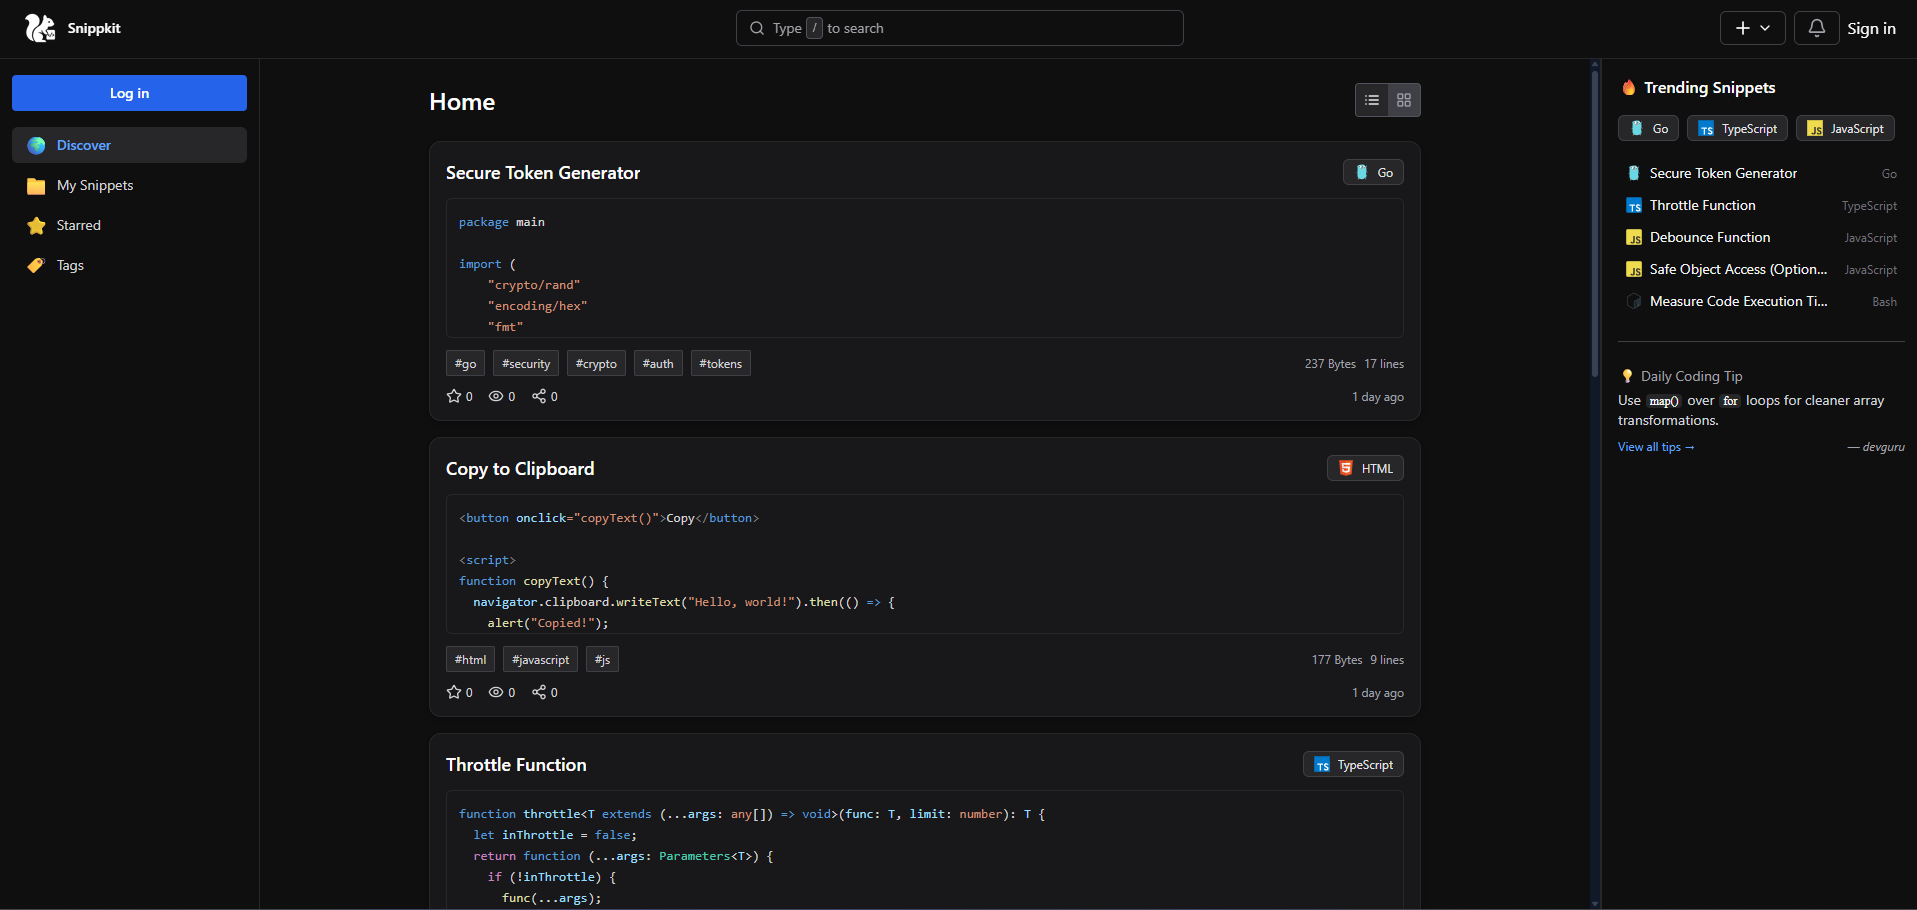Filter trending by TypeScript
Viewport: 1917px width, 910px height.
click(x=1737, y=128)
